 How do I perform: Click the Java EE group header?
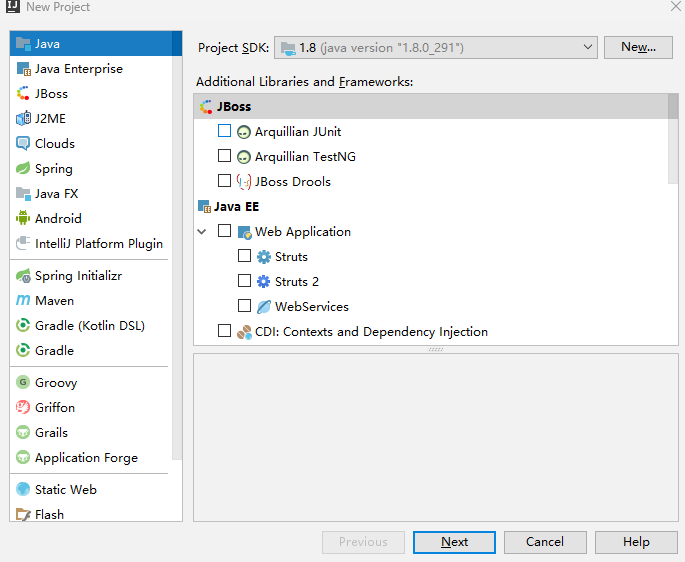[236, 206]
